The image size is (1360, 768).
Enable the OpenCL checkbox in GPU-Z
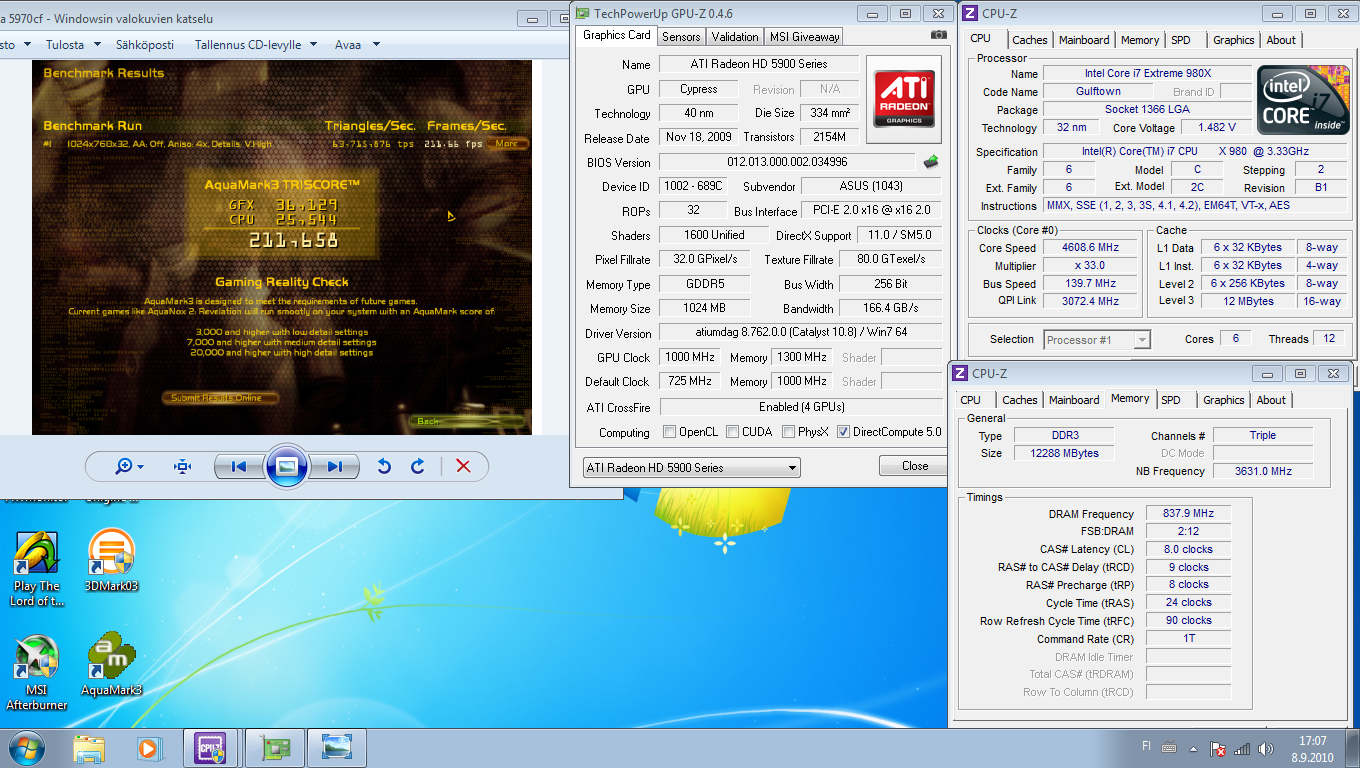(669, 433)
